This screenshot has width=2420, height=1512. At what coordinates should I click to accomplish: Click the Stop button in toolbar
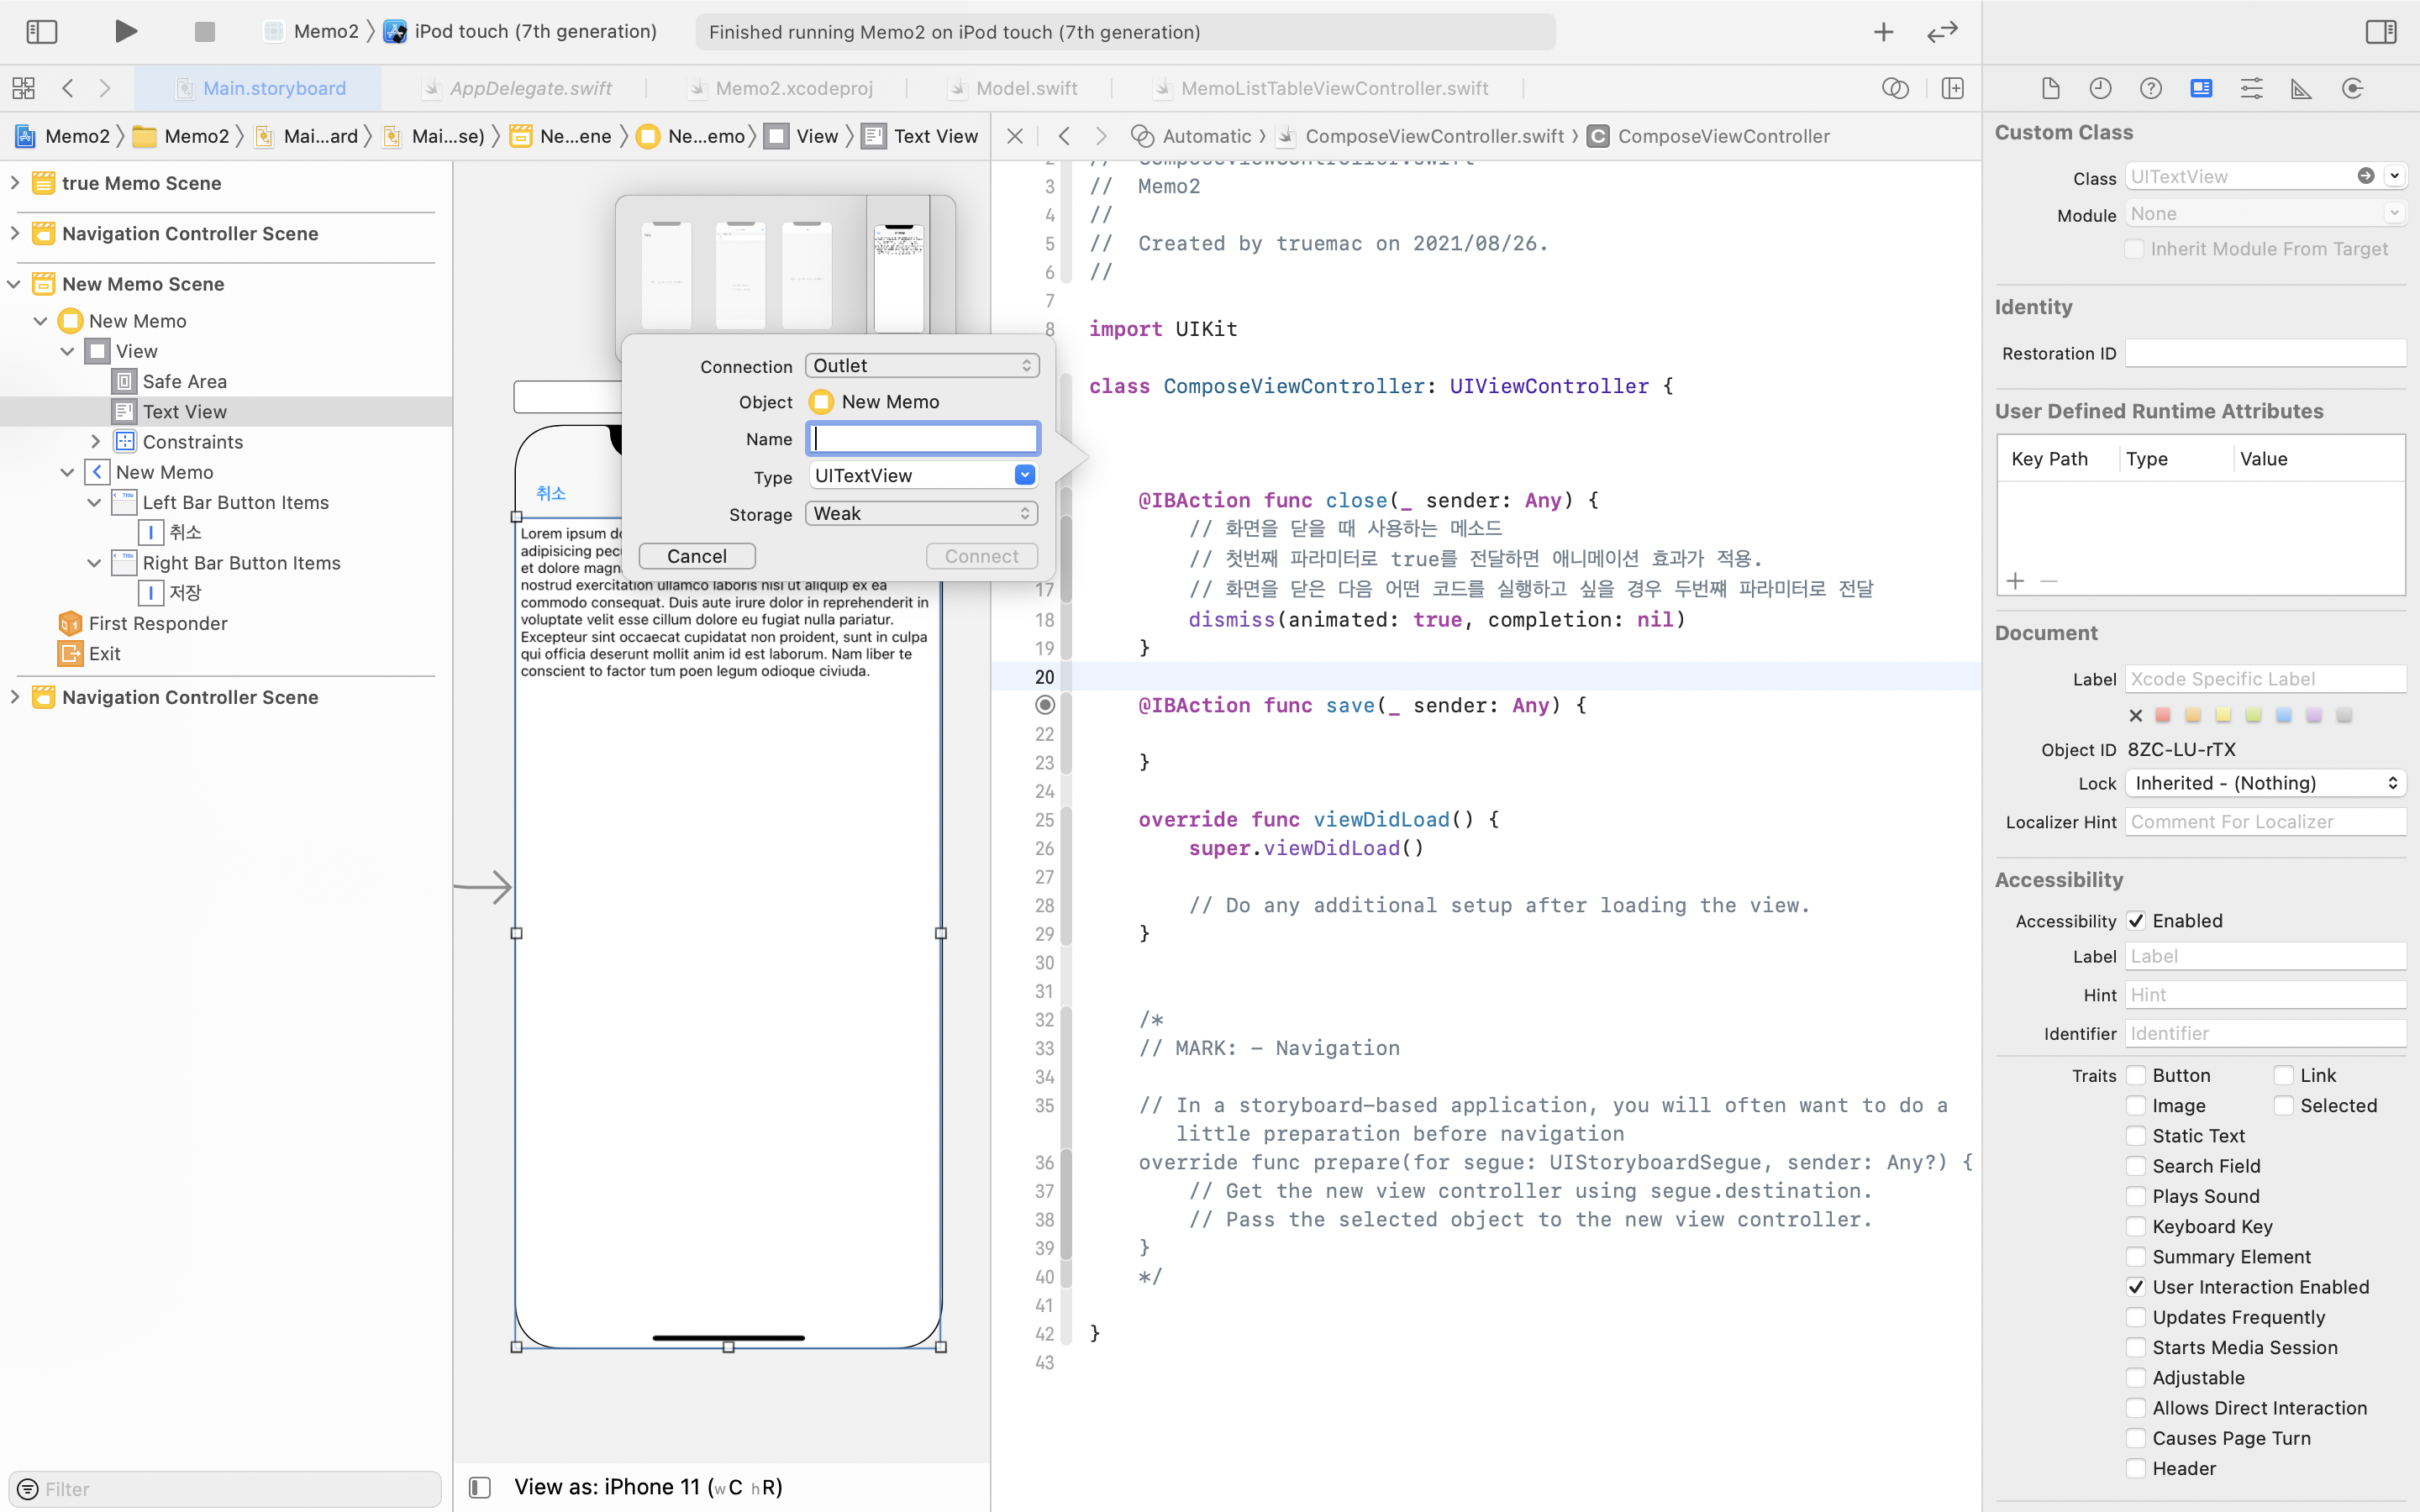pyautogui.click(x=204, y=31)
